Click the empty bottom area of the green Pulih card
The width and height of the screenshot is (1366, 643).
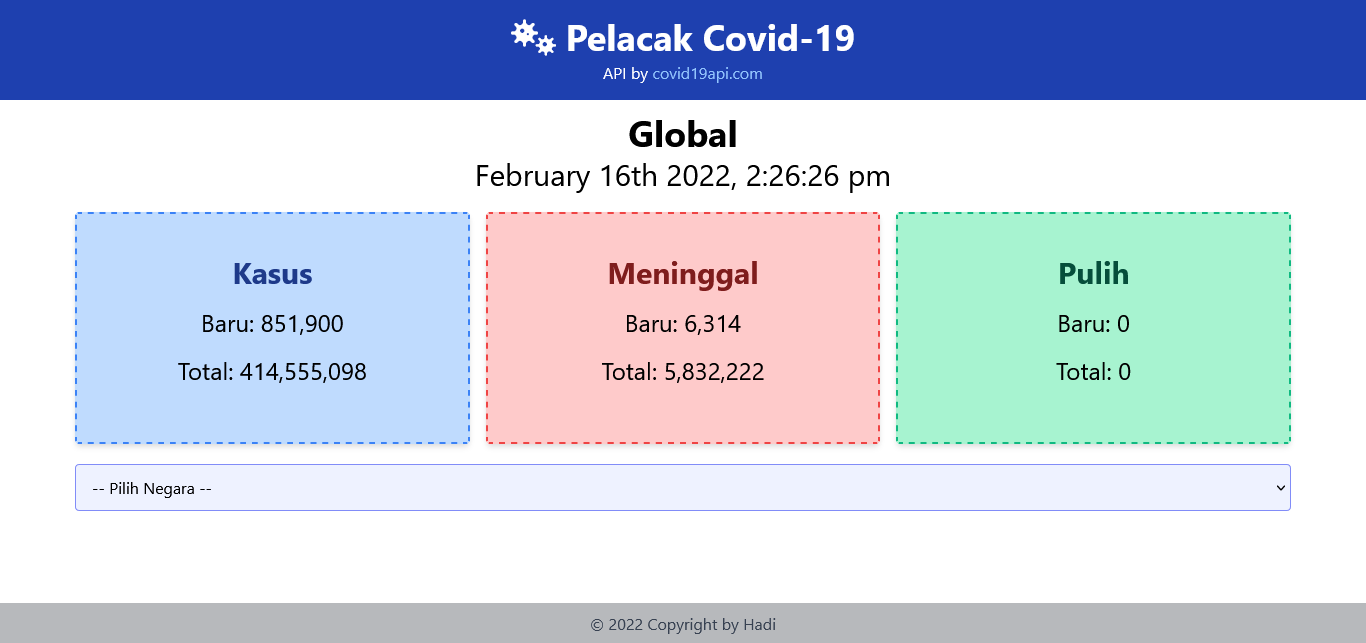pyautogui.click(x=1093, y=416)
